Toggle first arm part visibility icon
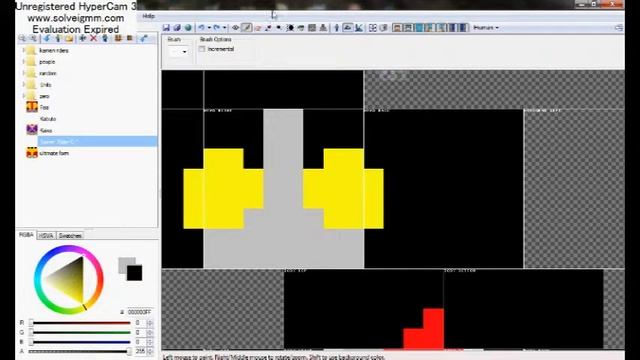Screen dimensions: 640x360 pyautogui.click(x=430, y=28)
